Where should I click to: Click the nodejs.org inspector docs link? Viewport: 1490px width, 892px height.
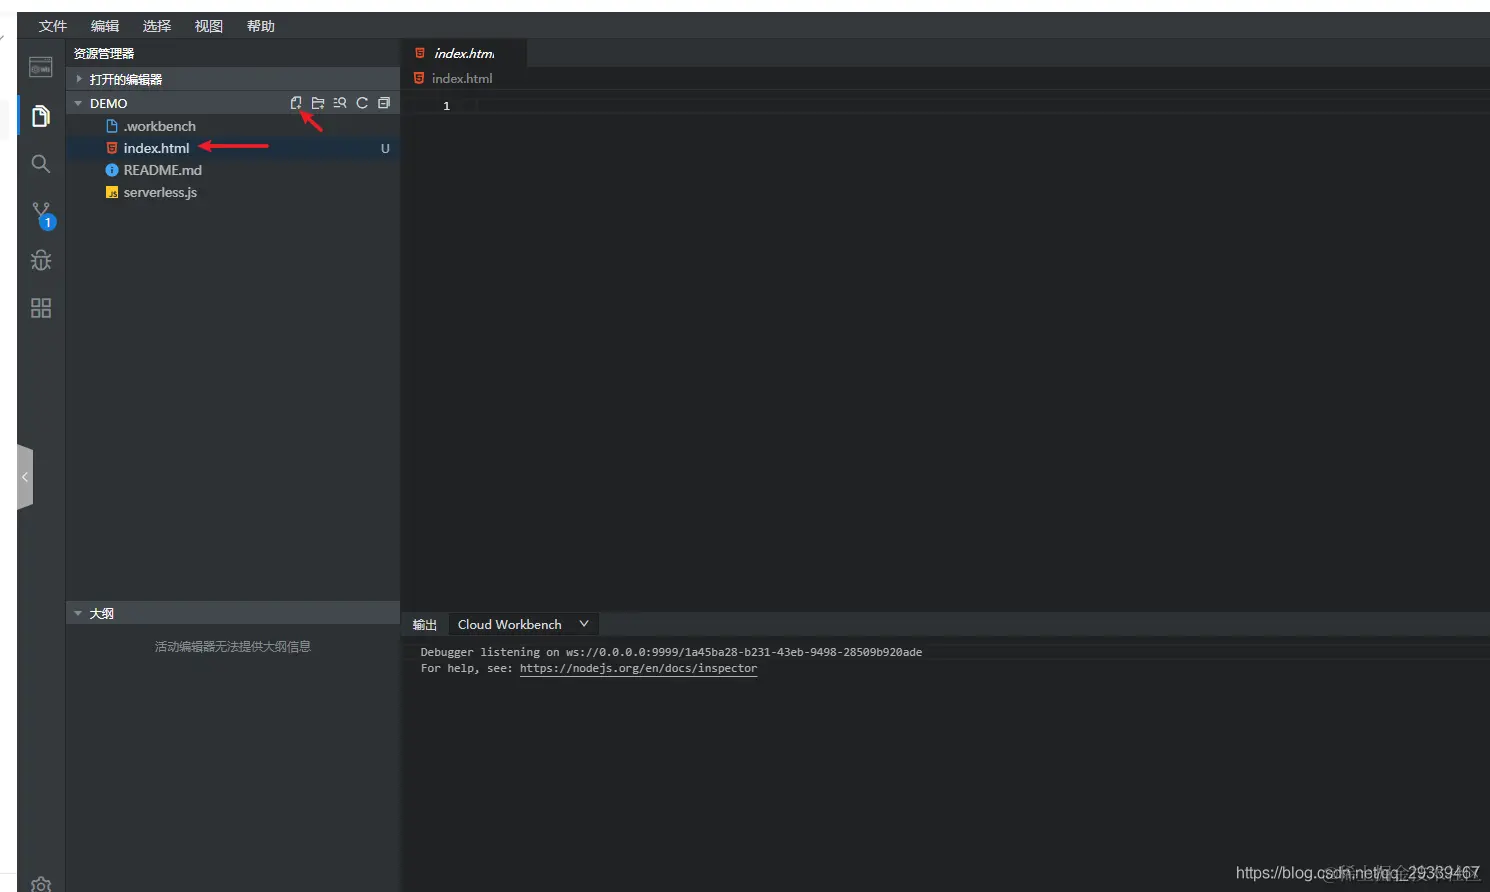coord(638,668)
